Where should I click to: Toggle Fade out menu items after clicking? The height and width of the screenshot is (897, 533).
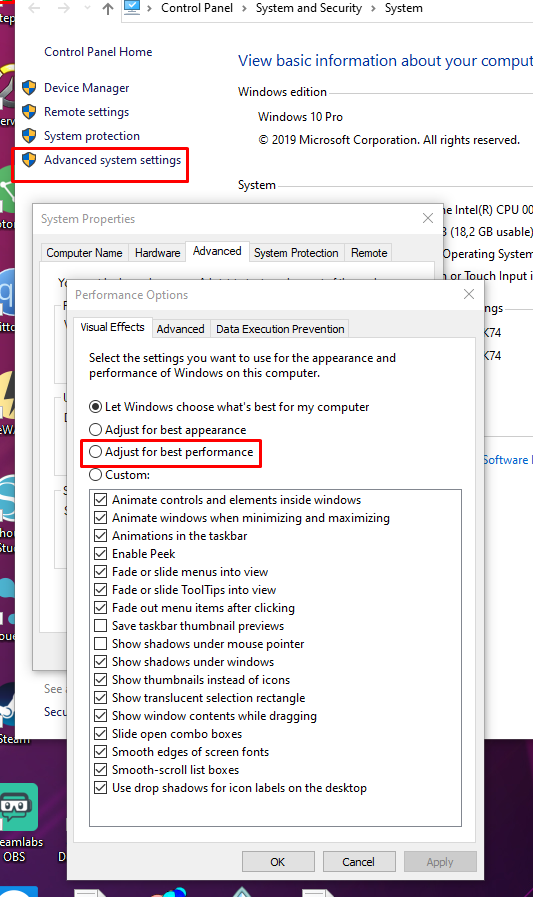point(101,608)
